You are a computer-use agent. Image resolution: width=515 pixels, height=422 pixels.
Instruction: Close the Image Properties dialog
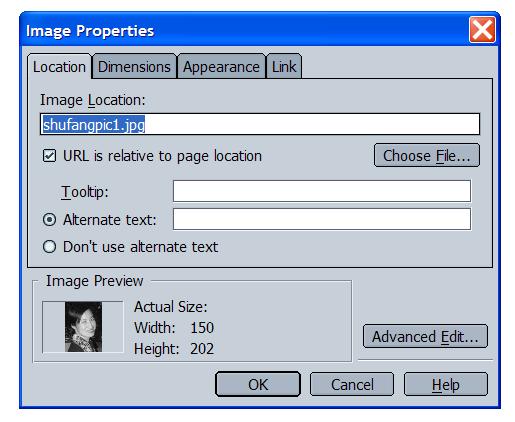(482, 30)
